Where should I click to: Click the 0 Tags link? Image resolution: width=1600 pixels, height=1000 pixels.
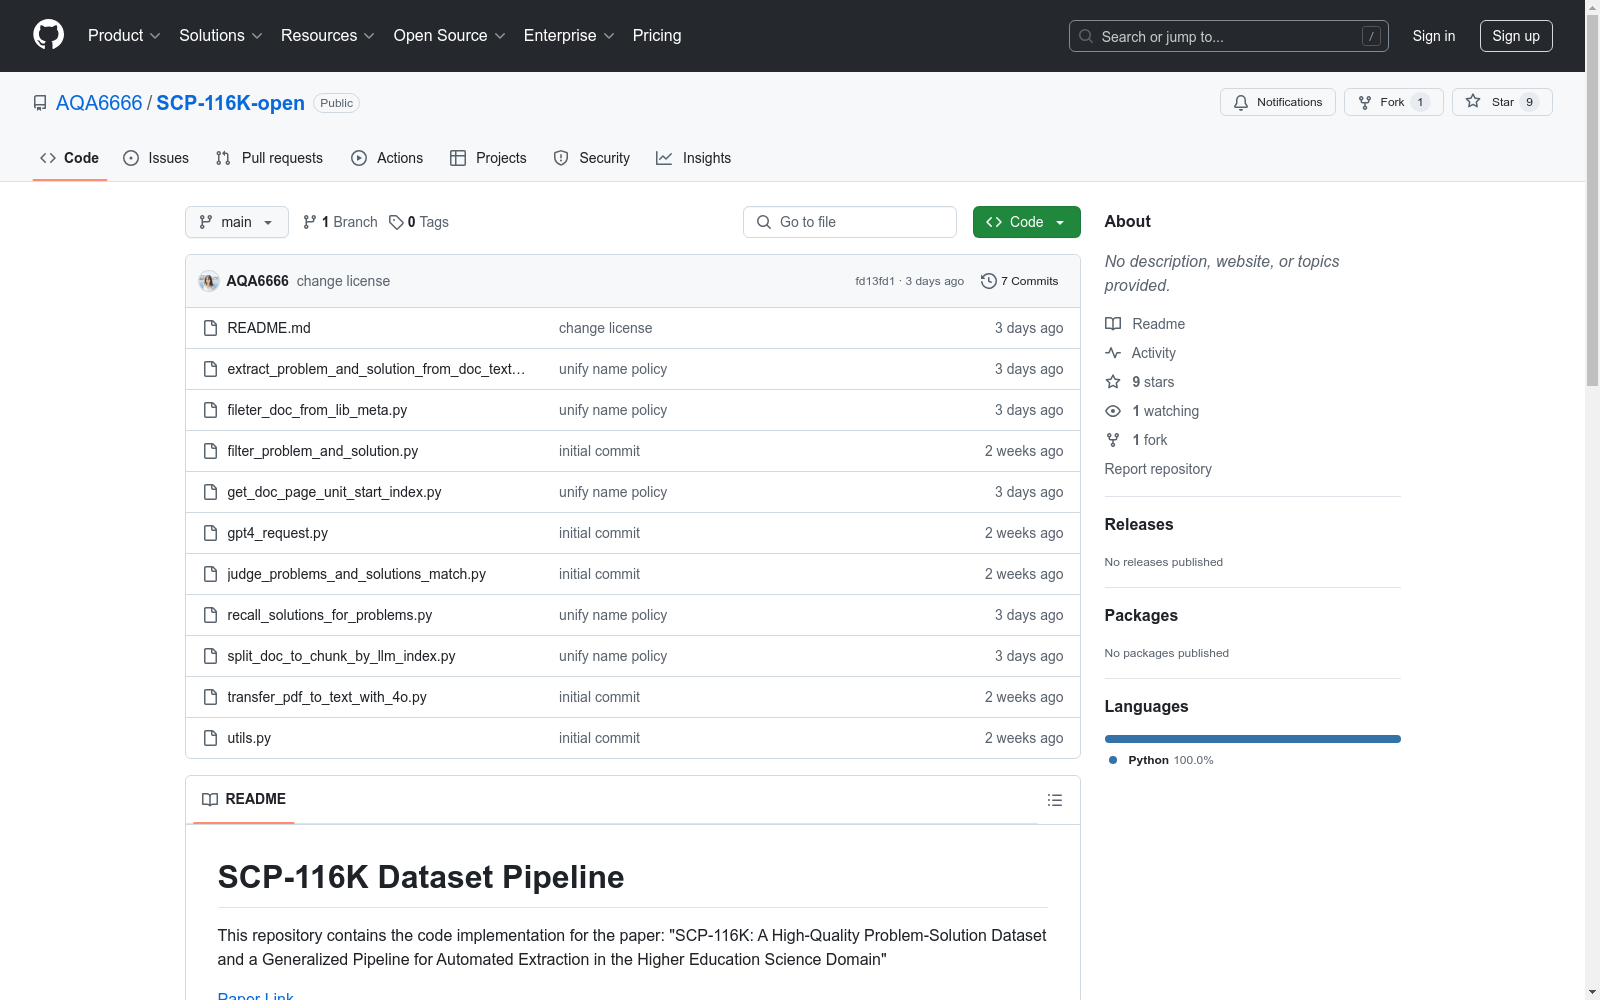pyautogui.click(x=419, y=222)
